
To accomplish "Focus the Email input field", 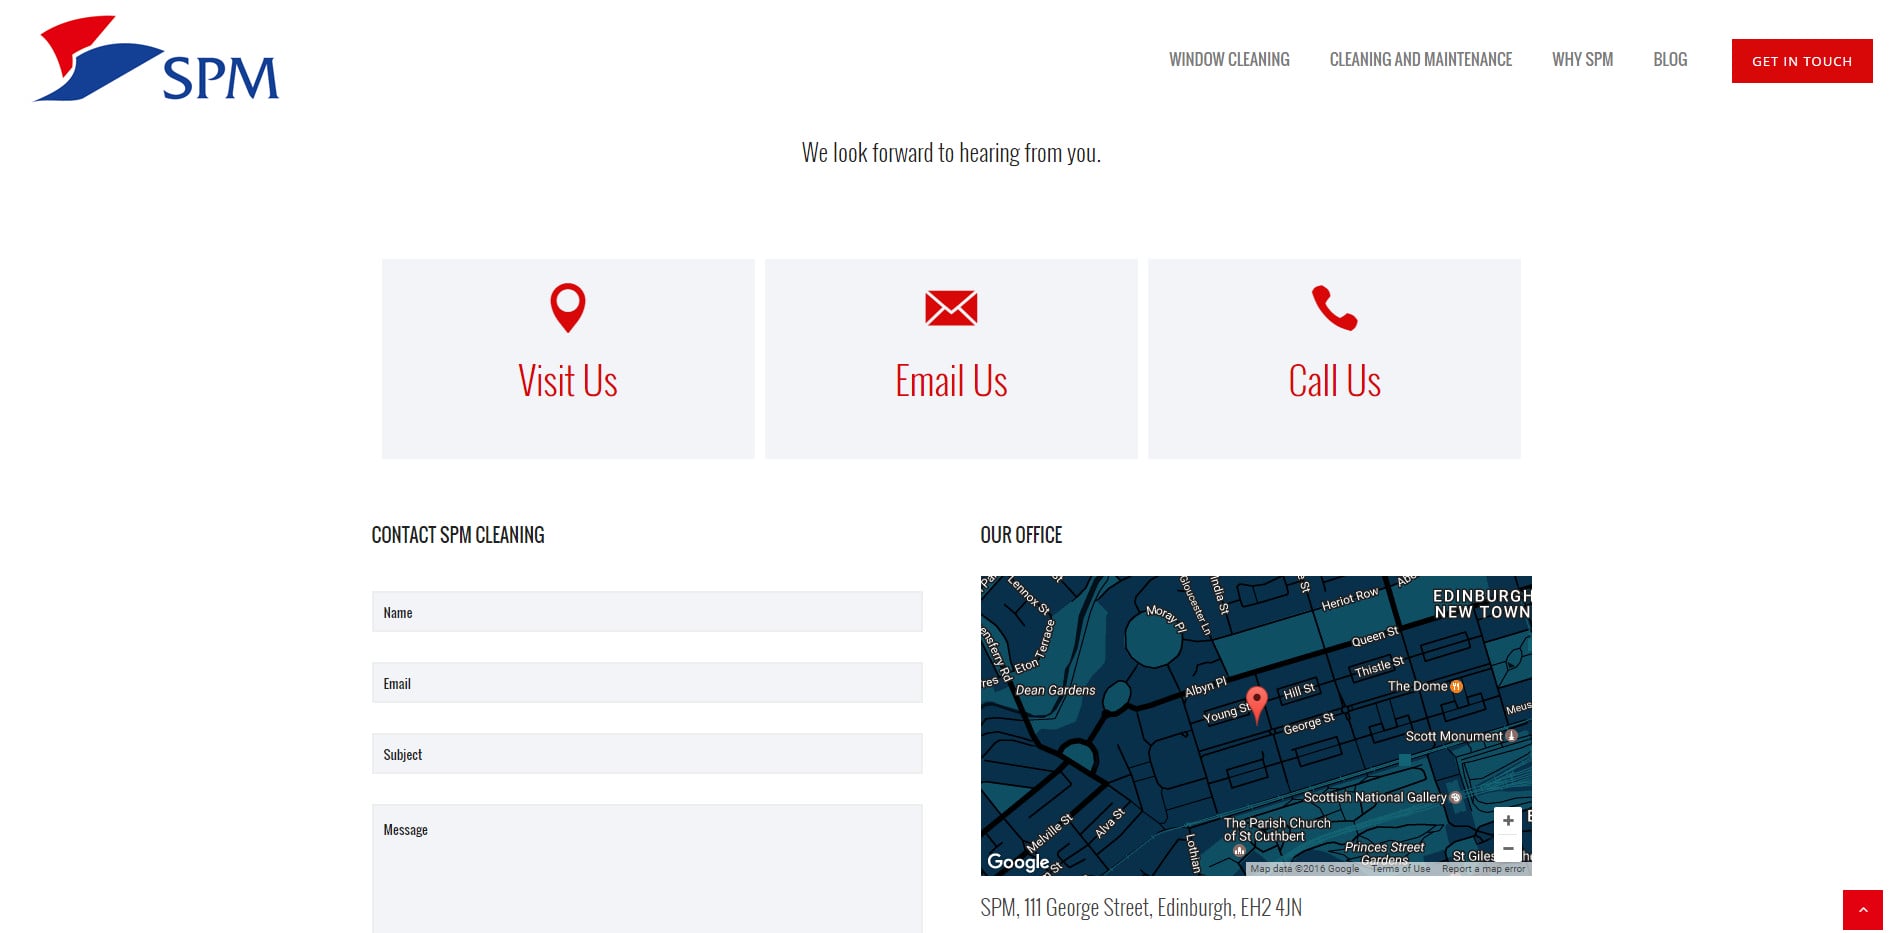I will point(647,683).
